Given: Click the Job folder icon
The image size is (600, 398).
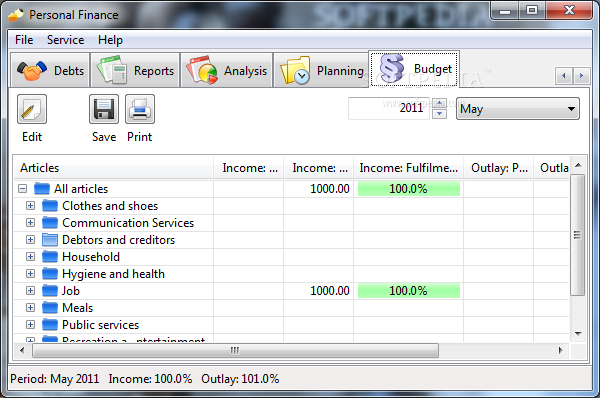Looking at the screenshot, I should point(50,291).
